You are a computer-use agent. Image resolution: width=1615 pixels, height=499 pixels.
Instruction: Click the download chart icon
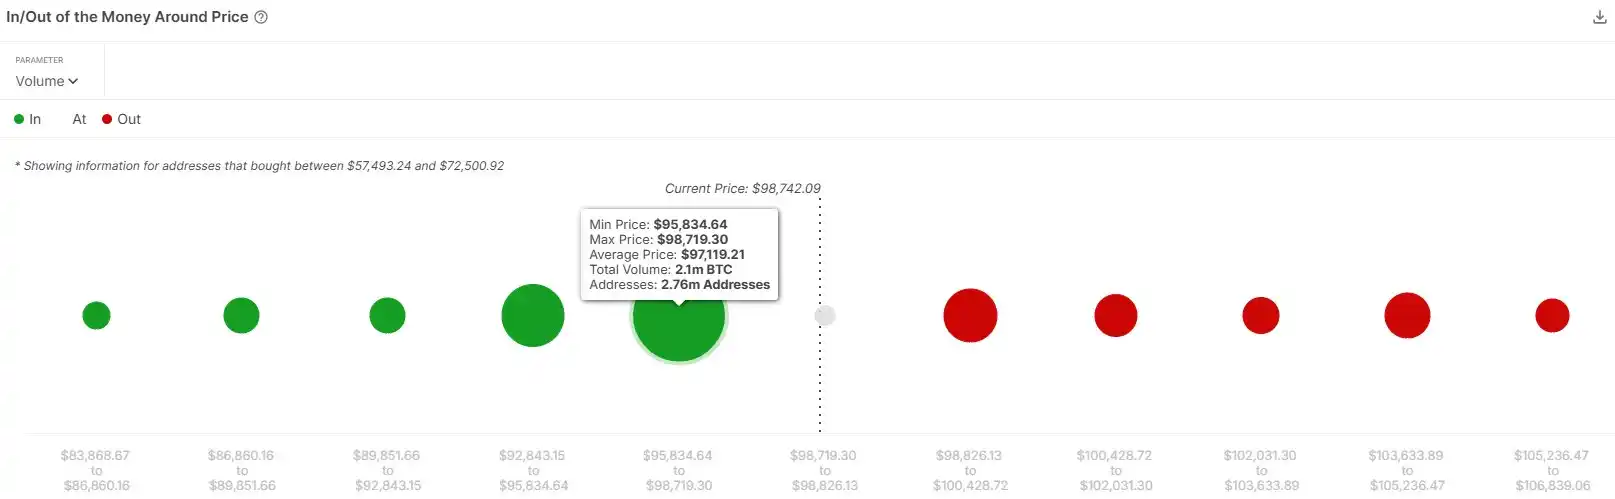1599,17
